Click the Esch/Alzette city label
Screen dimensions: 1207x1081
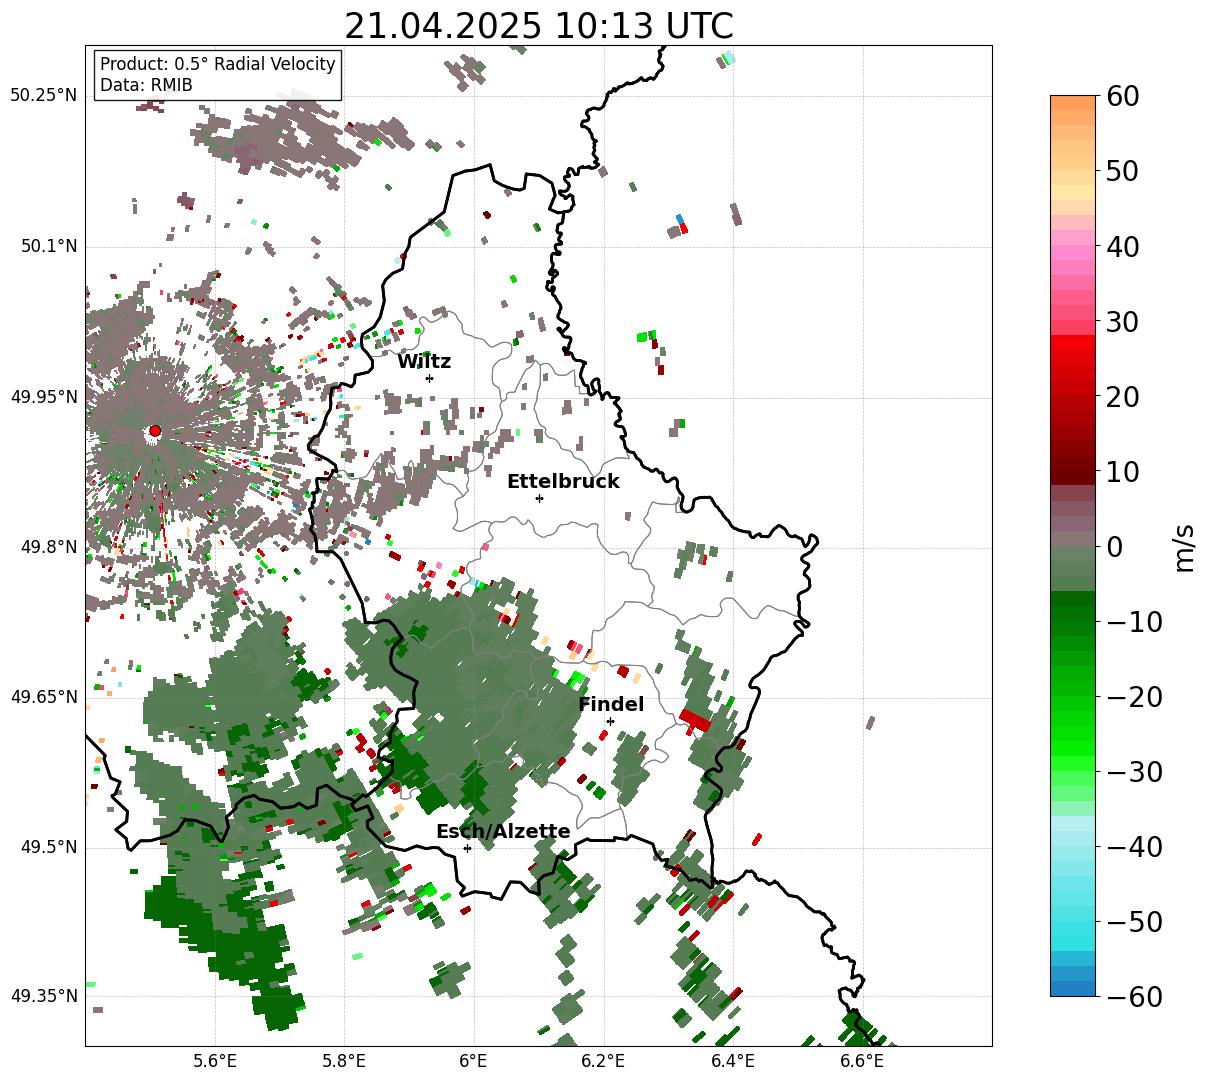(503, 832)
